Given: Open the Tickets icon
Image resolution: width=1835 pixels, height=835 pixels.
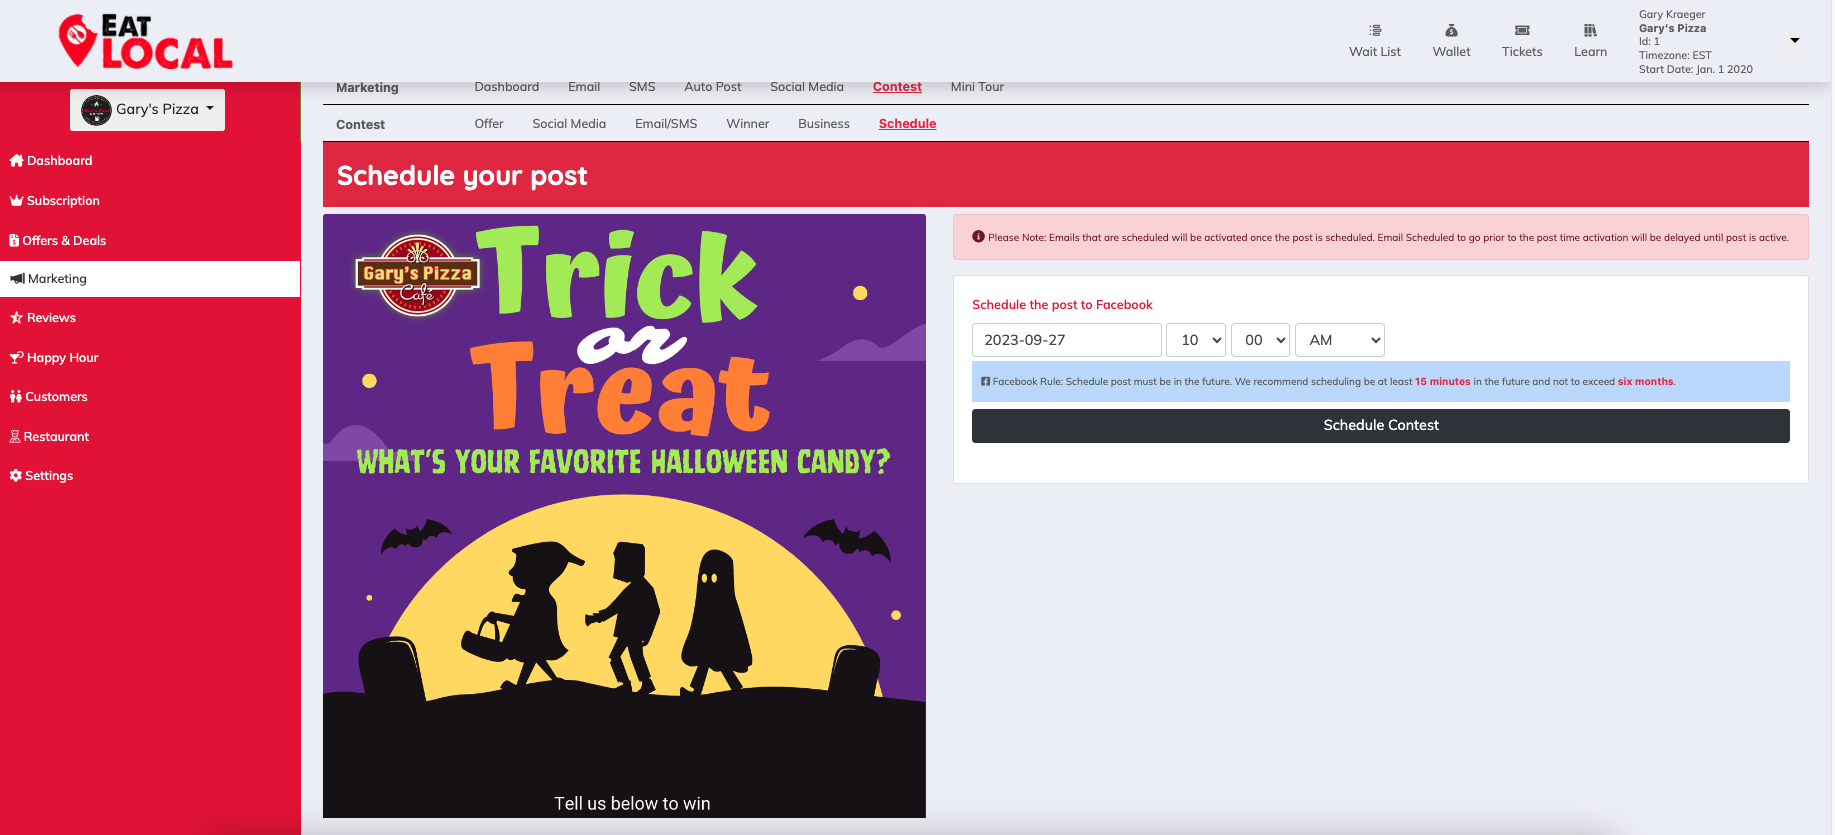Looking at the screenshot, I should click(1522, 31).
